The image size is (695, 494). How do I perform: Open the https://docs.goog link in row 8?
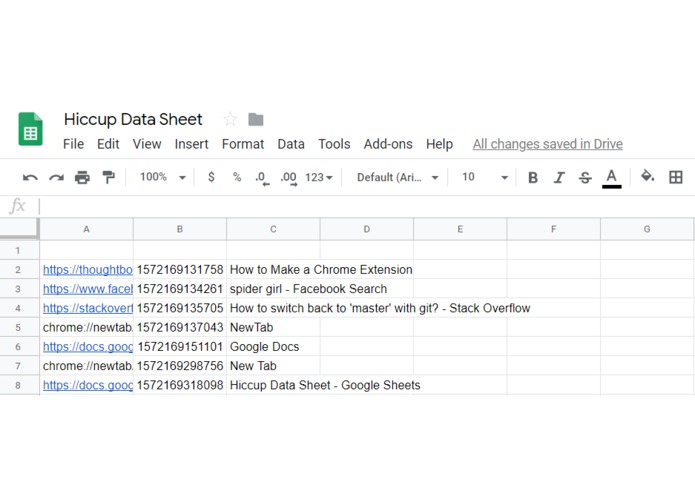click(88, 385)
